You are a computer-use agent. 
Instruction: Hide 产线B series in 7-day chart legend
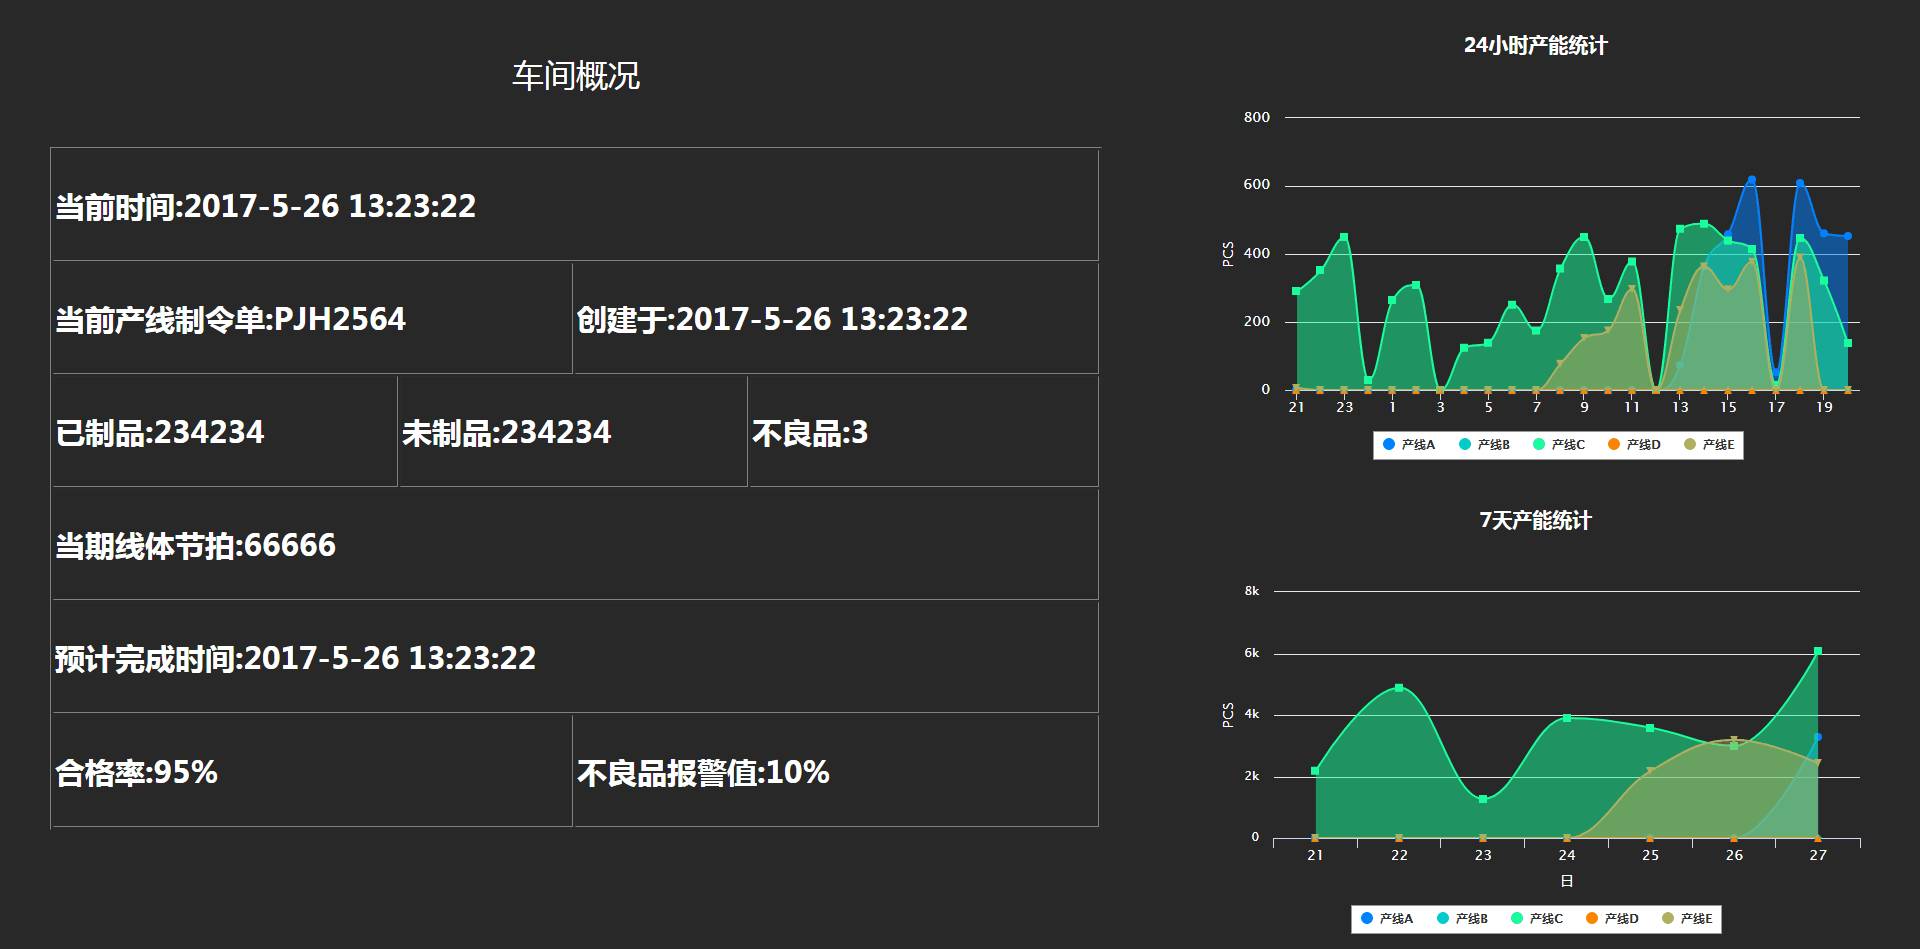(1462, 919)
